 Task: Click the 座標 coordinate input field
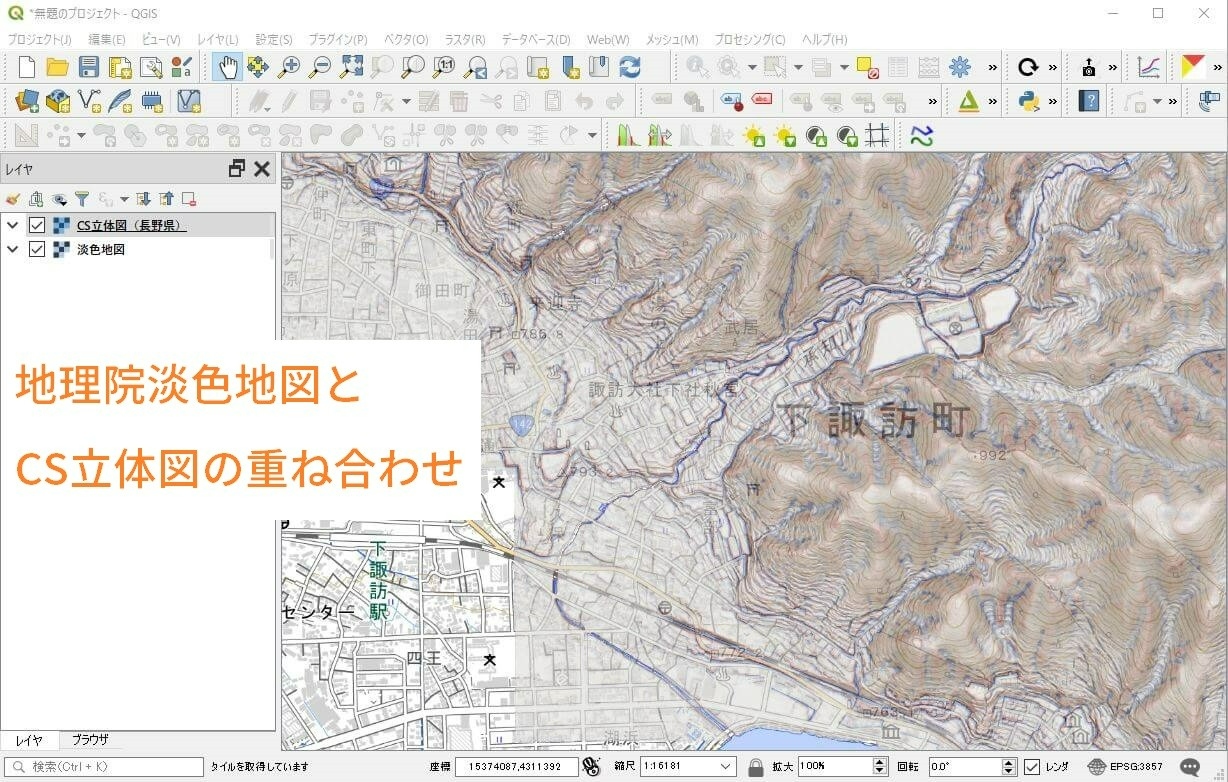pos(516,767)
